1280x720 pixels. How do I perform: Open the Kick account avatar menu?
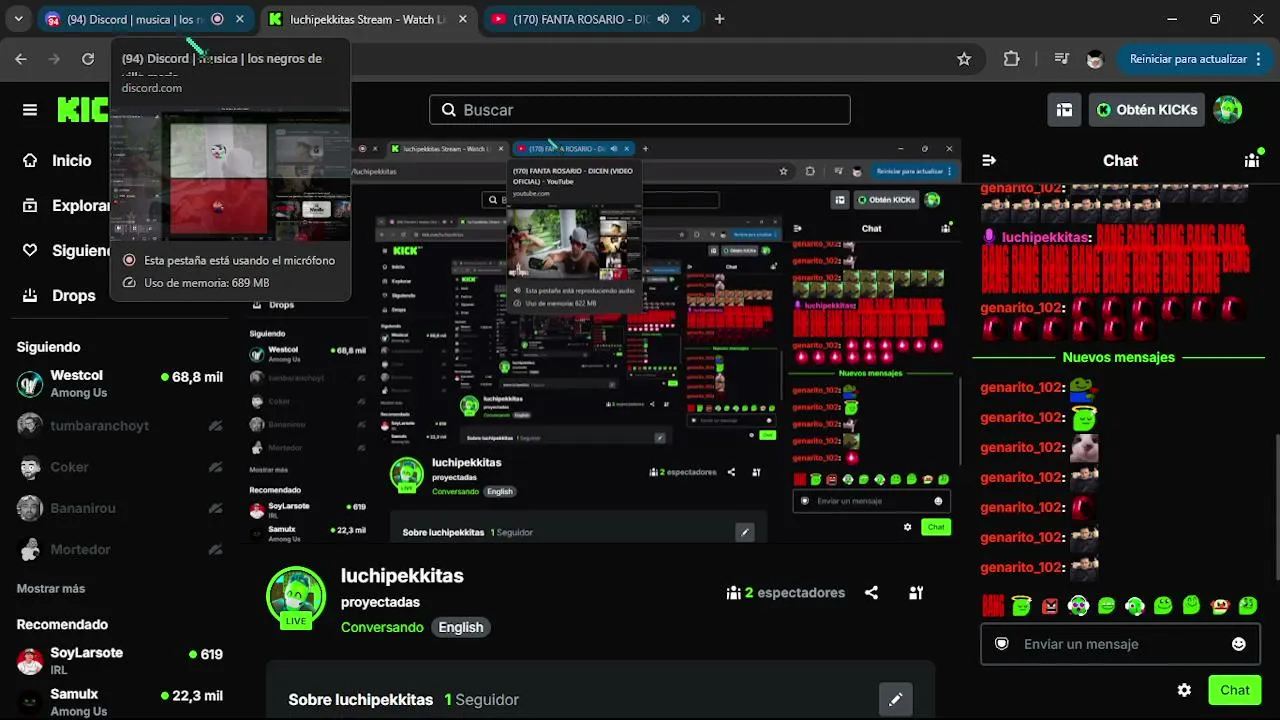click(x=1228, y=110)
